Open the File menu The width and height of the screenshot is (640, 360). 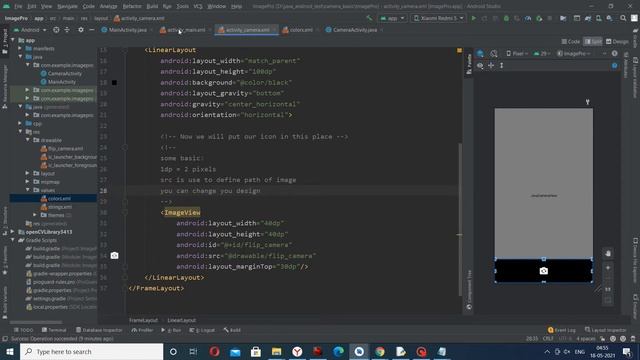[18, 6]
